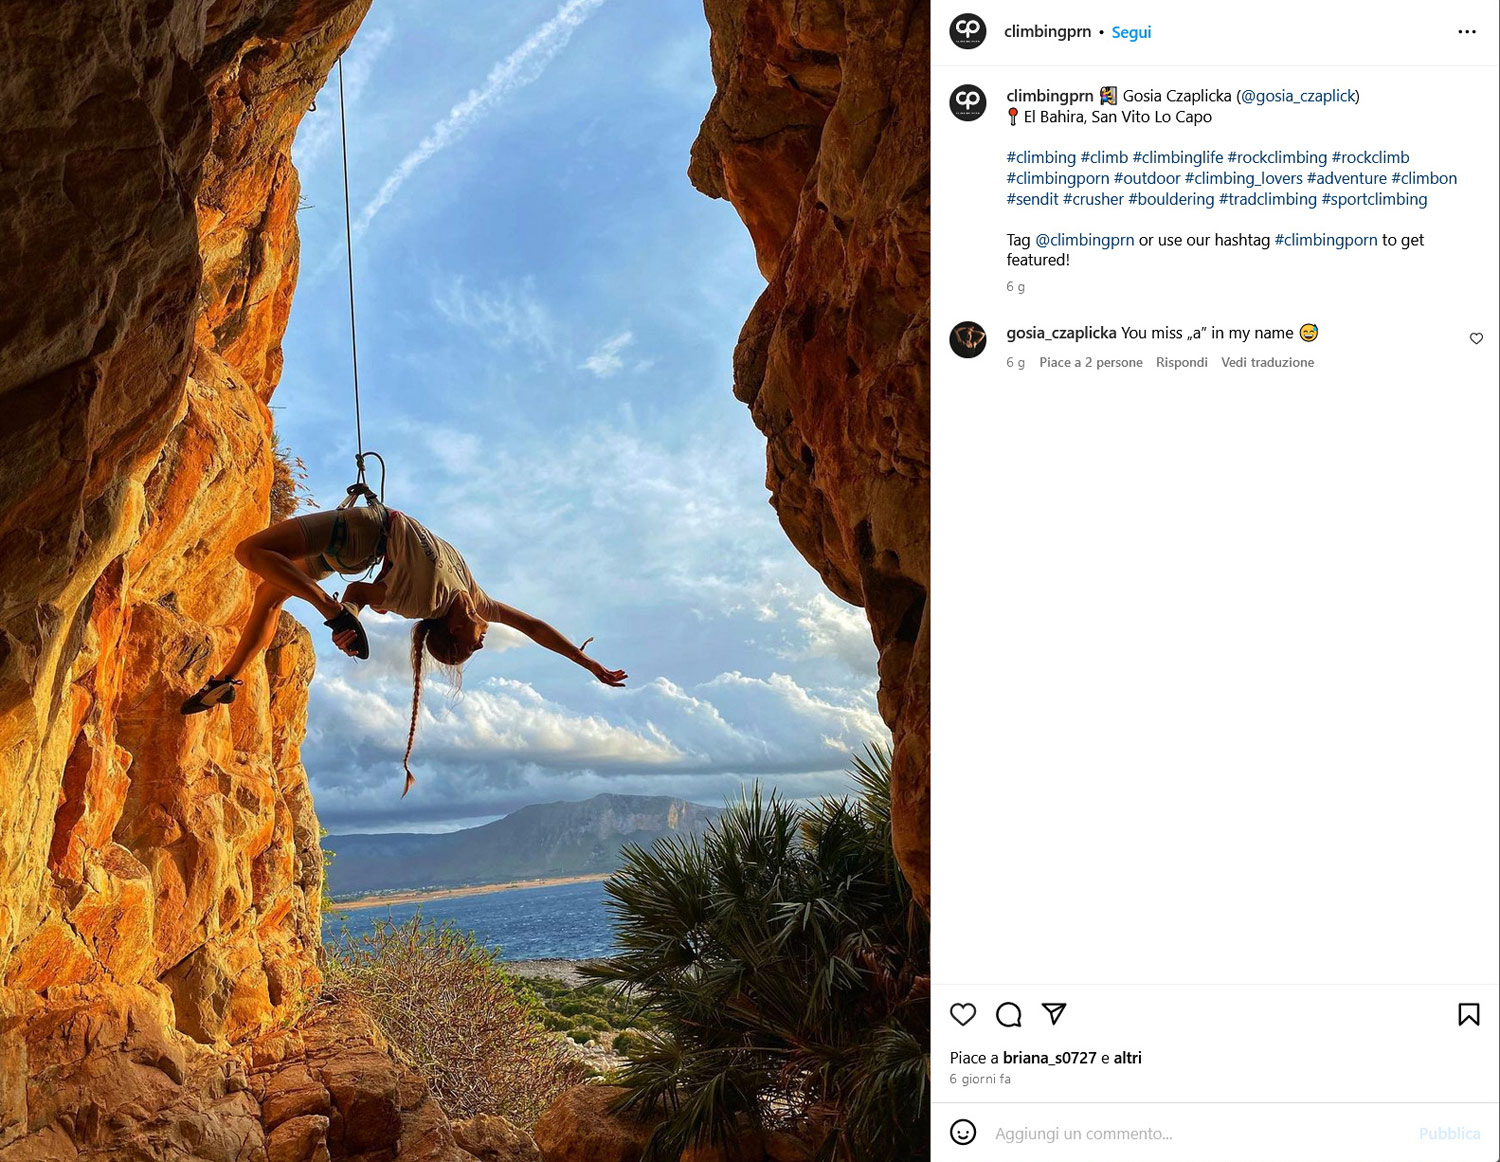Like gosia_czaplicka's comment with the small heart
The image size is (1500, 1162).
(1475, 339)
